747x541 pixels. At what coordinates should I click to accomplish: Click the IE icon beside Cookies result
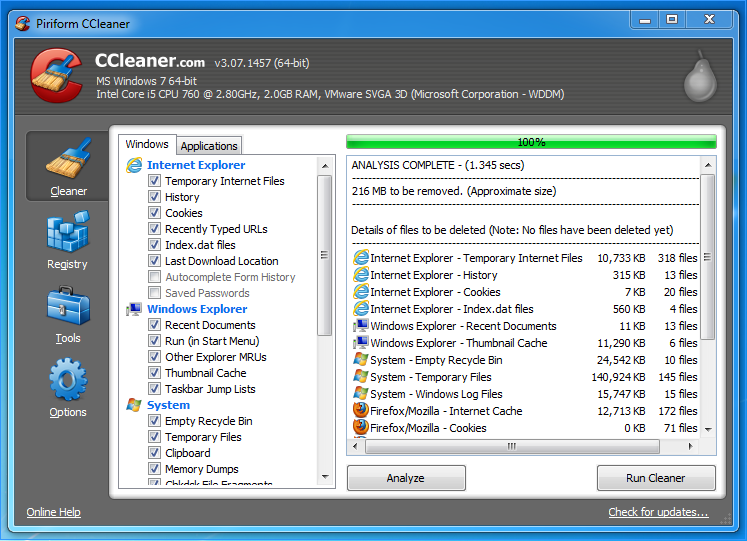(361, 292)
